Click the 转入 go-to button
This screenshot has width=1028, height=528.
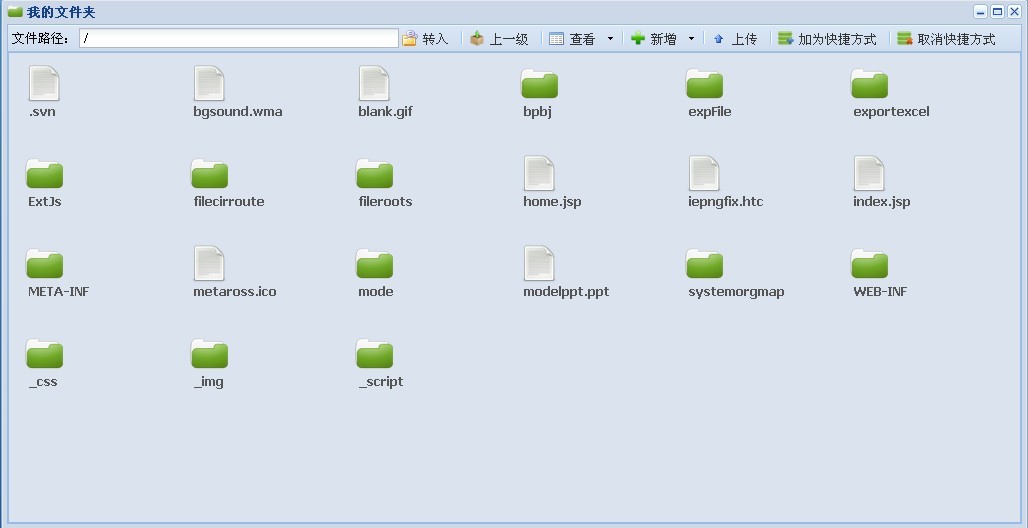426,39
